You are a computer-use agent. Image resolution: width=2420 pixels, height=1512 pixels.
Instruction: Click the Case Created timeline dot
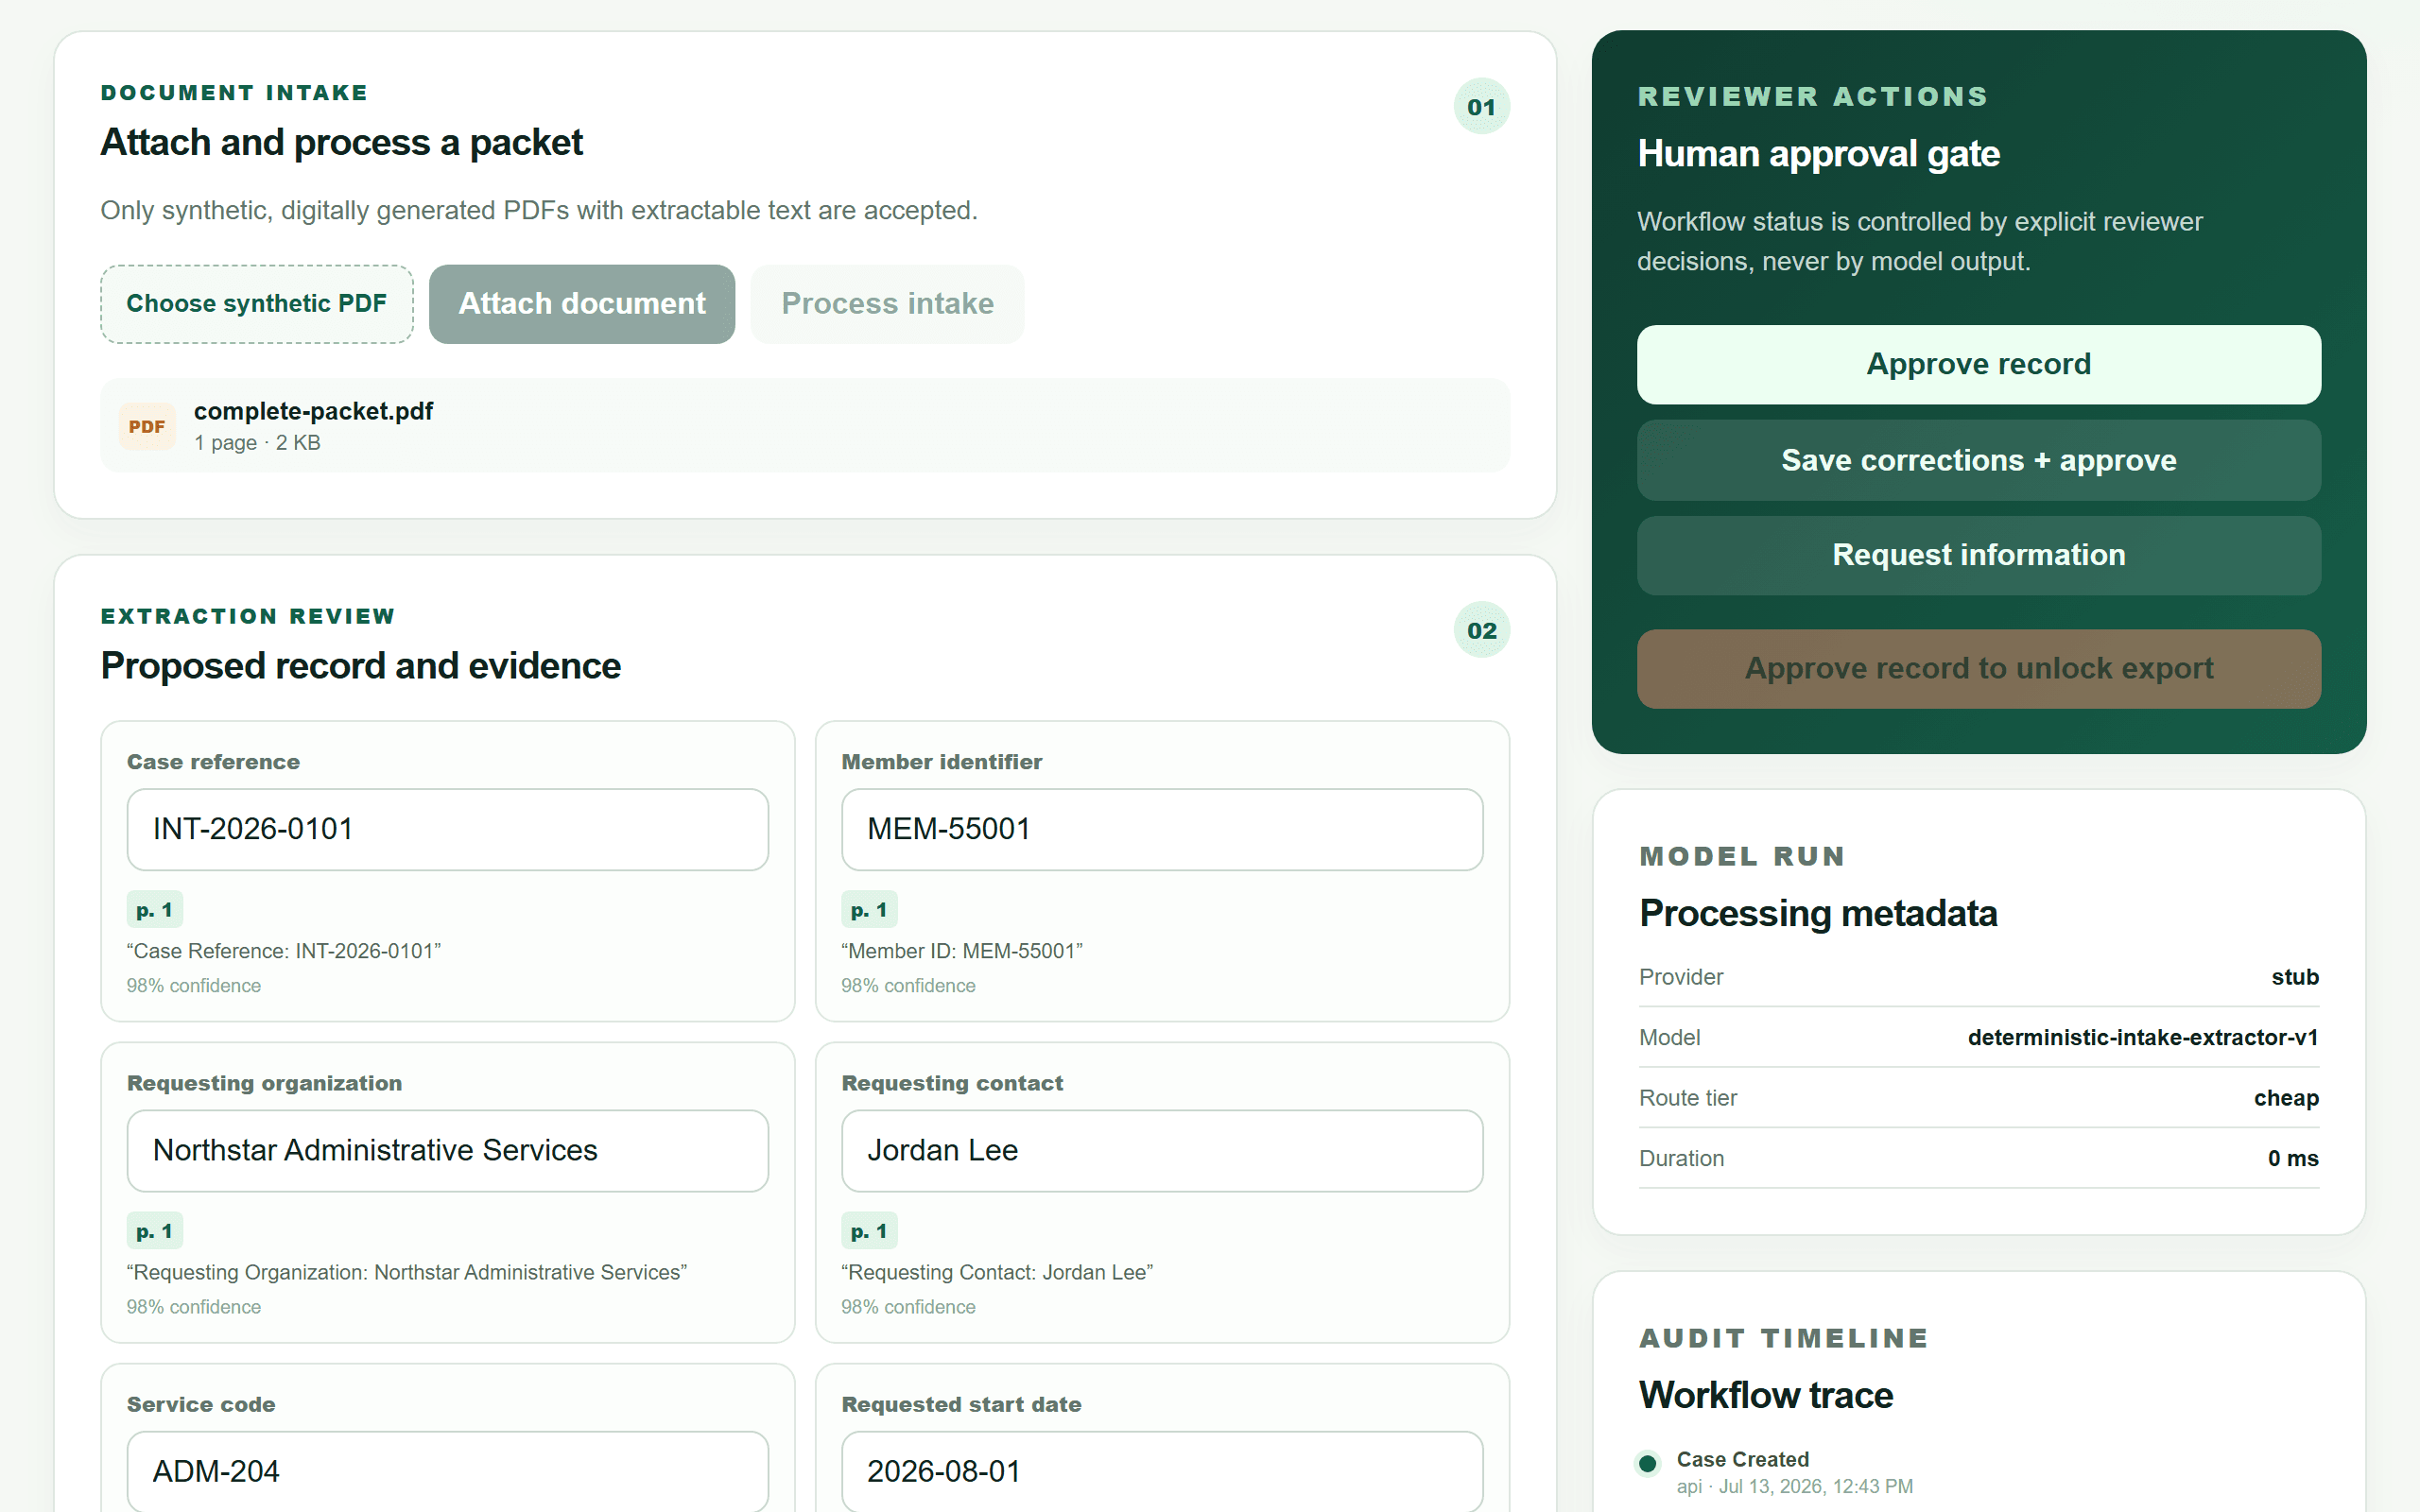(x=1648, y=1463)
